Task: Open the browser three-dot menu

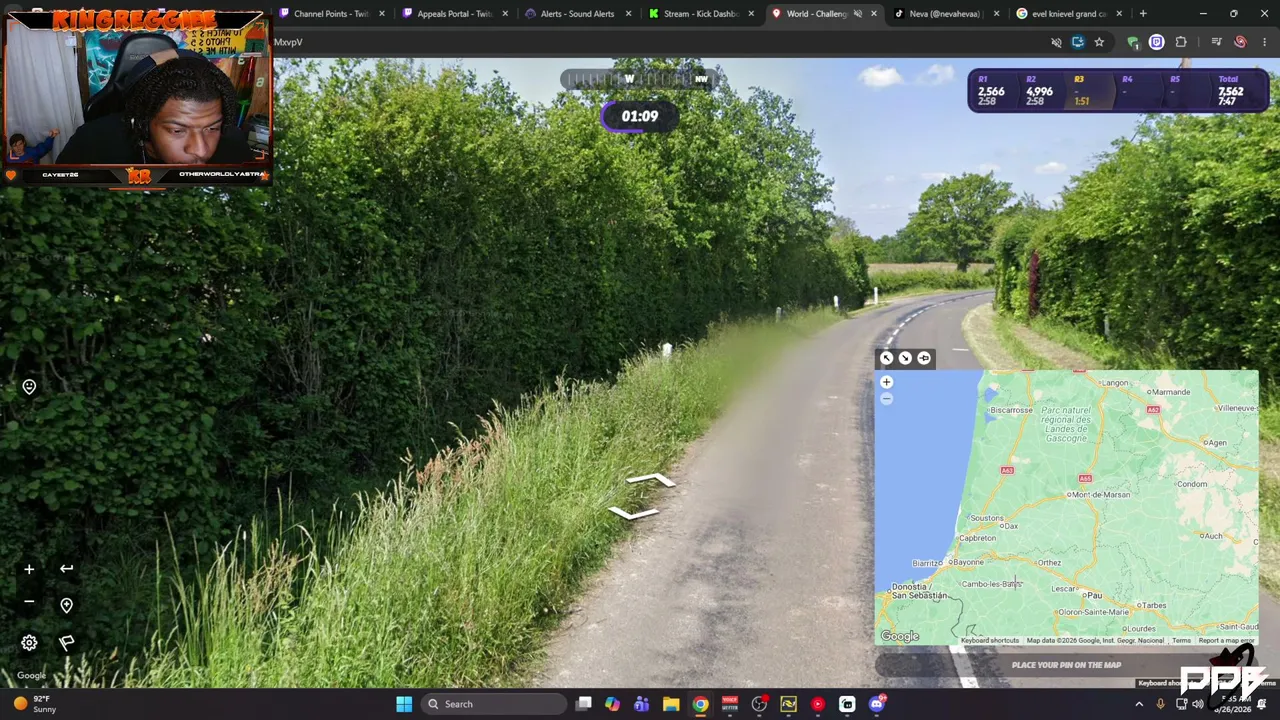Action: click(1265, 42)
